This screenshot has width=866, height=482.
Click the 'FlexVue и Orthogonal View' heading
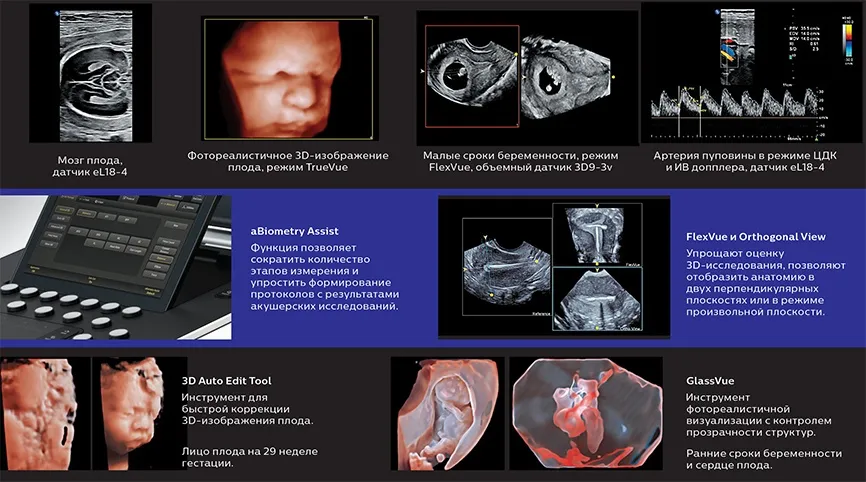pyautogui.click(x=756, y=237)
